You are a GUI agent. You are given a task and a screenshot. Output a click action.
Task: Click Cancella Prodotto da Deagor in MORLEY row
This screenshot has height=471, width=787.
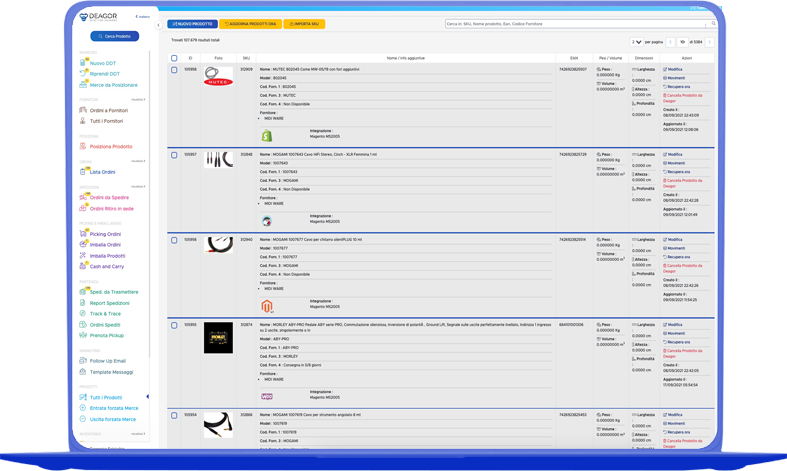pyautogui.click(x=683, y=354)
